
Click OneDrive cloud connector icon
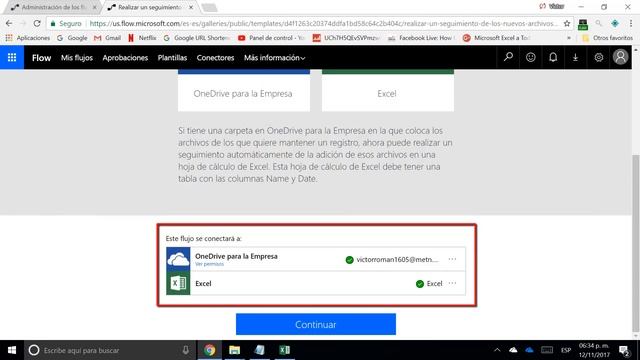[178, 259]
